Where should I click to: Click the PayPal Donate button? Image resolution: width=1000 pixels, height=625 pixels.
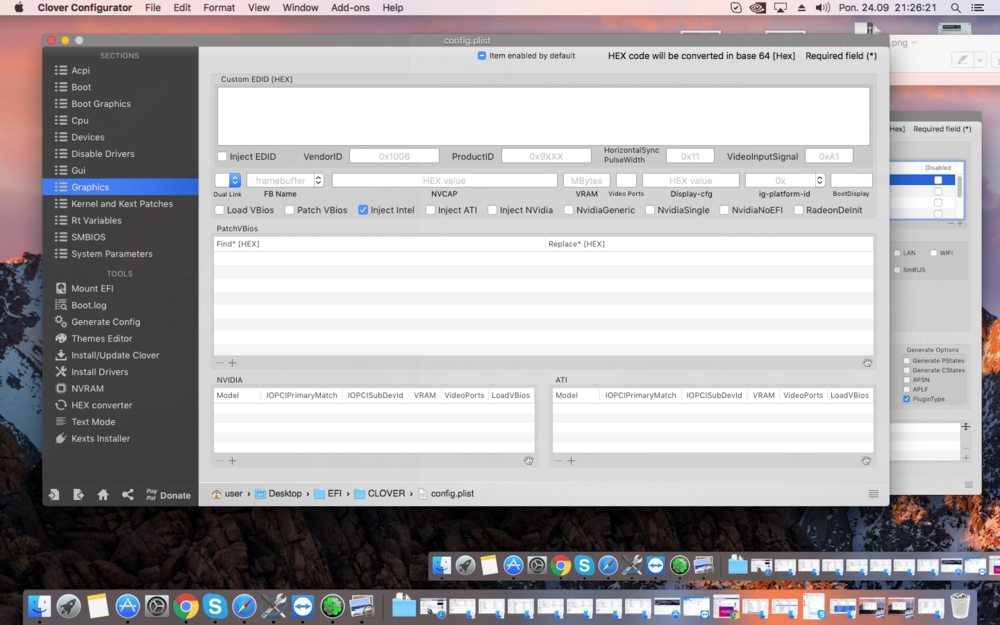pyautogui.click(x=168, y=495)
